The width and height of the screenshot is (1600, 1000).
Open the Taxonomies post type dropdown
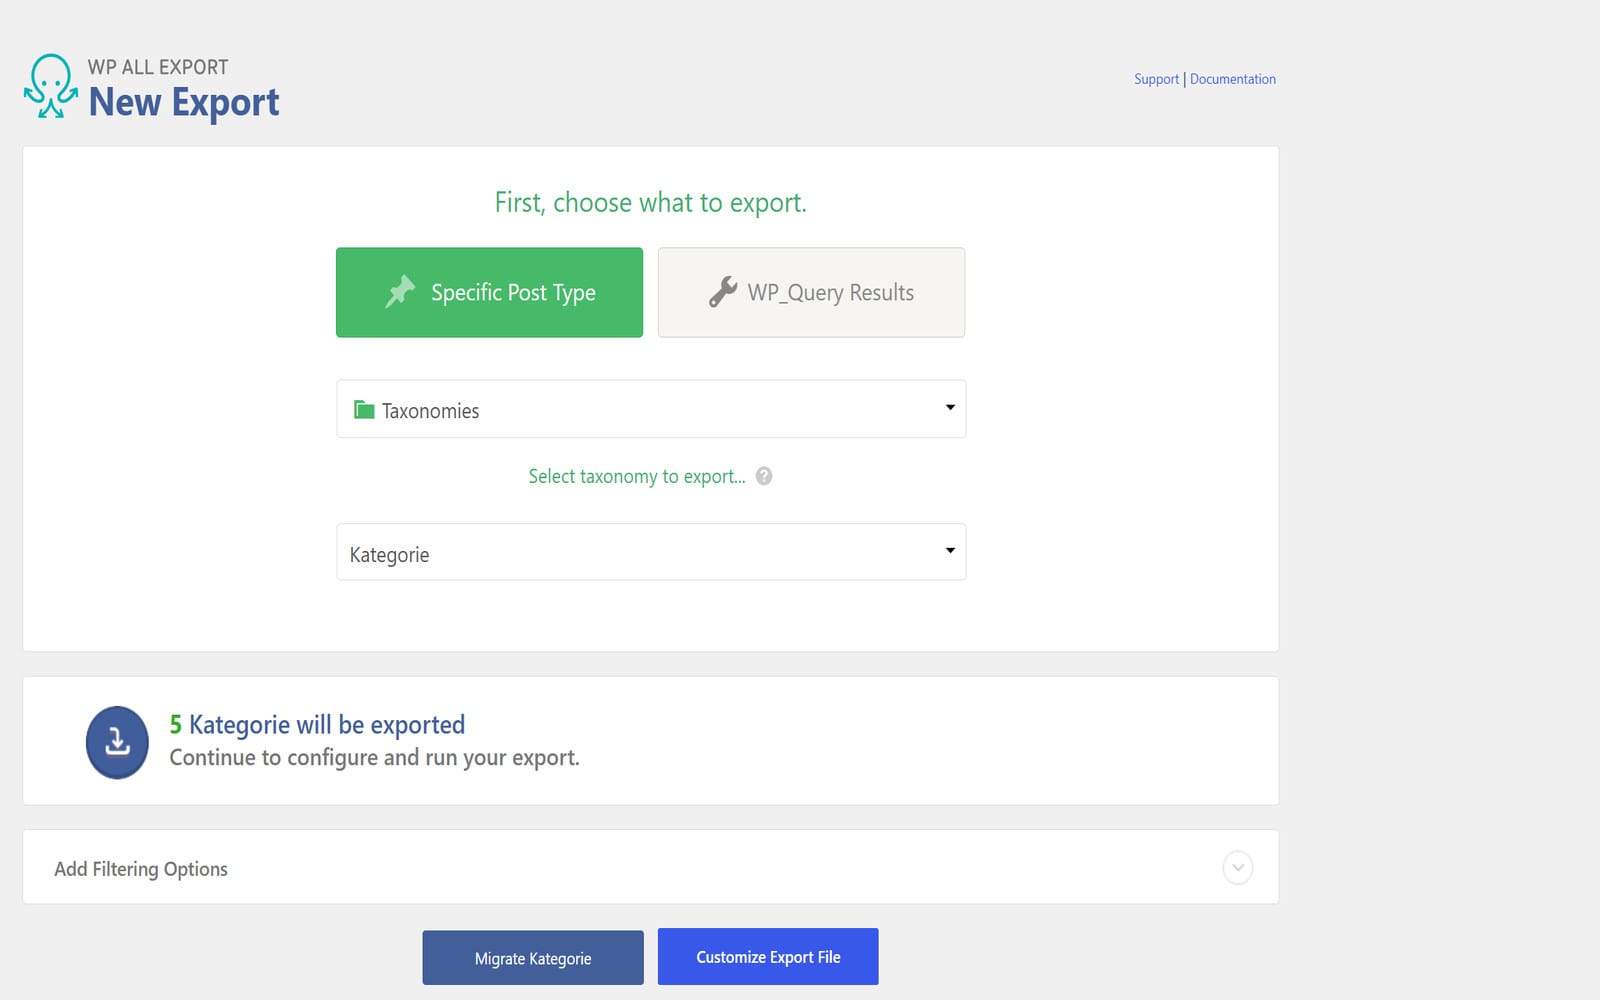(x=651, y=409)
